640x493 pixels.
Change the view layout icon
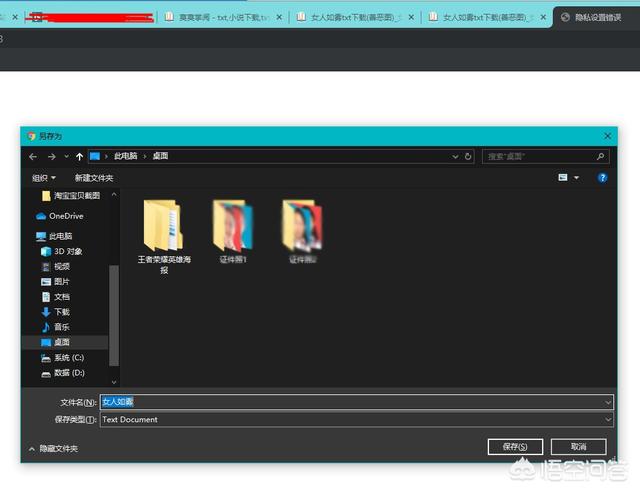pos(563,178)
